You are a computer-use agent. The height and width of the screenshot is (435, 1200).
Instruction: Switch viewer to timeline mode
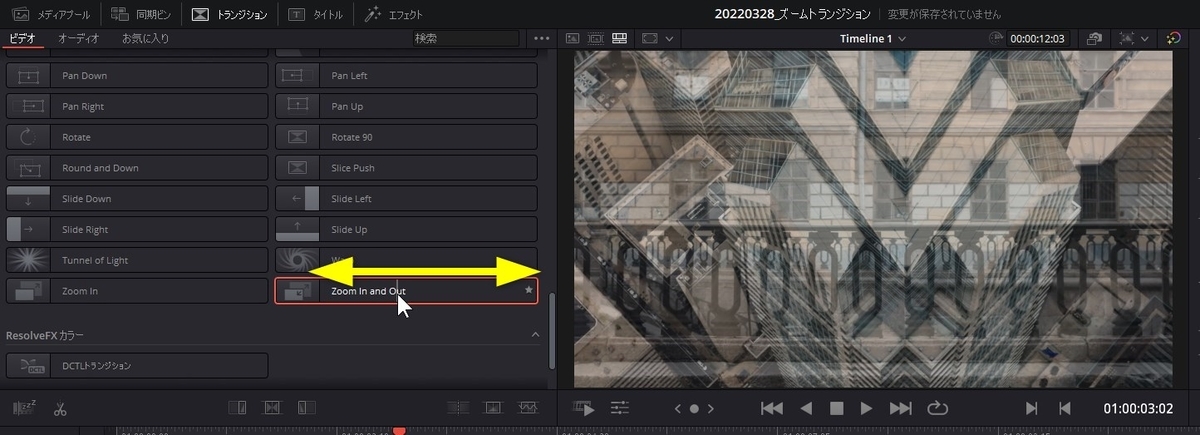pyautogui.click(x=619, y=38)
